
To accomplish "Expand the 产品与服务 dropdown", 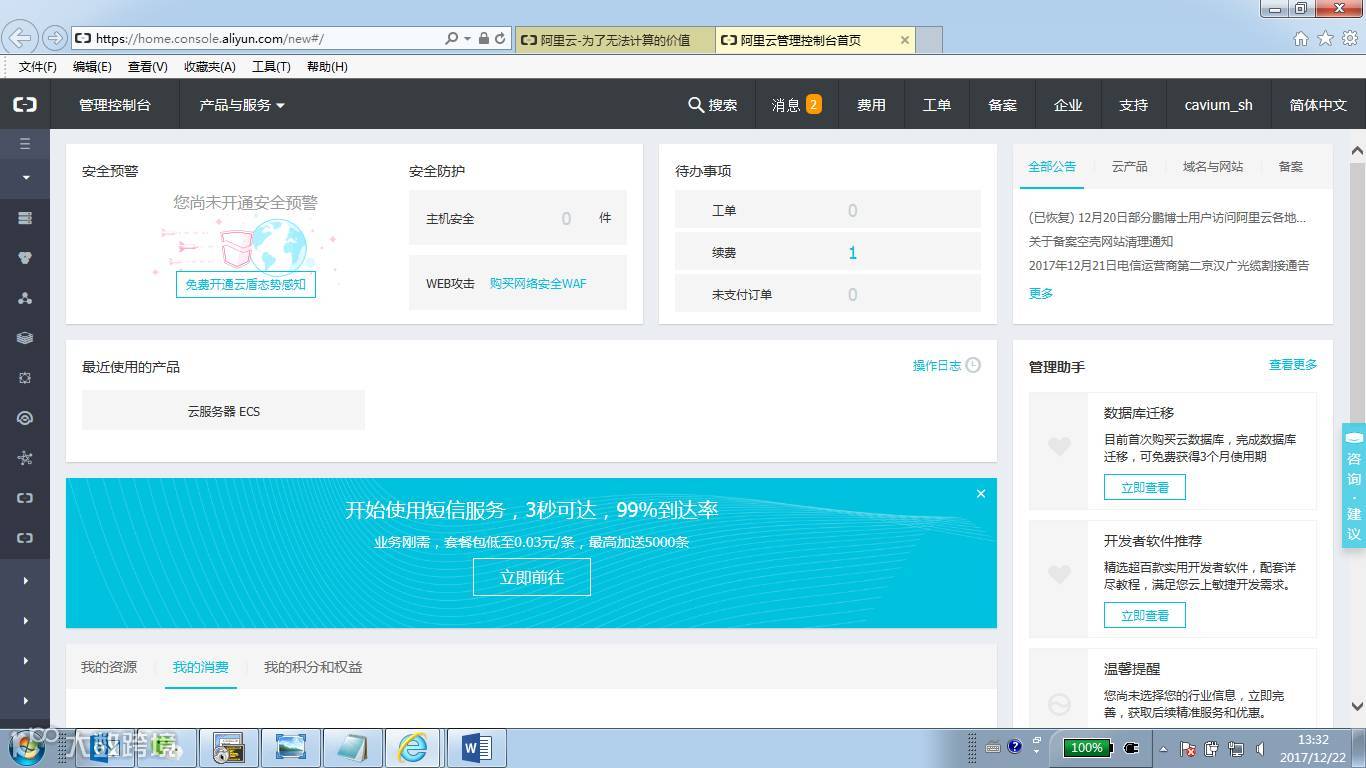I will 242,105.
